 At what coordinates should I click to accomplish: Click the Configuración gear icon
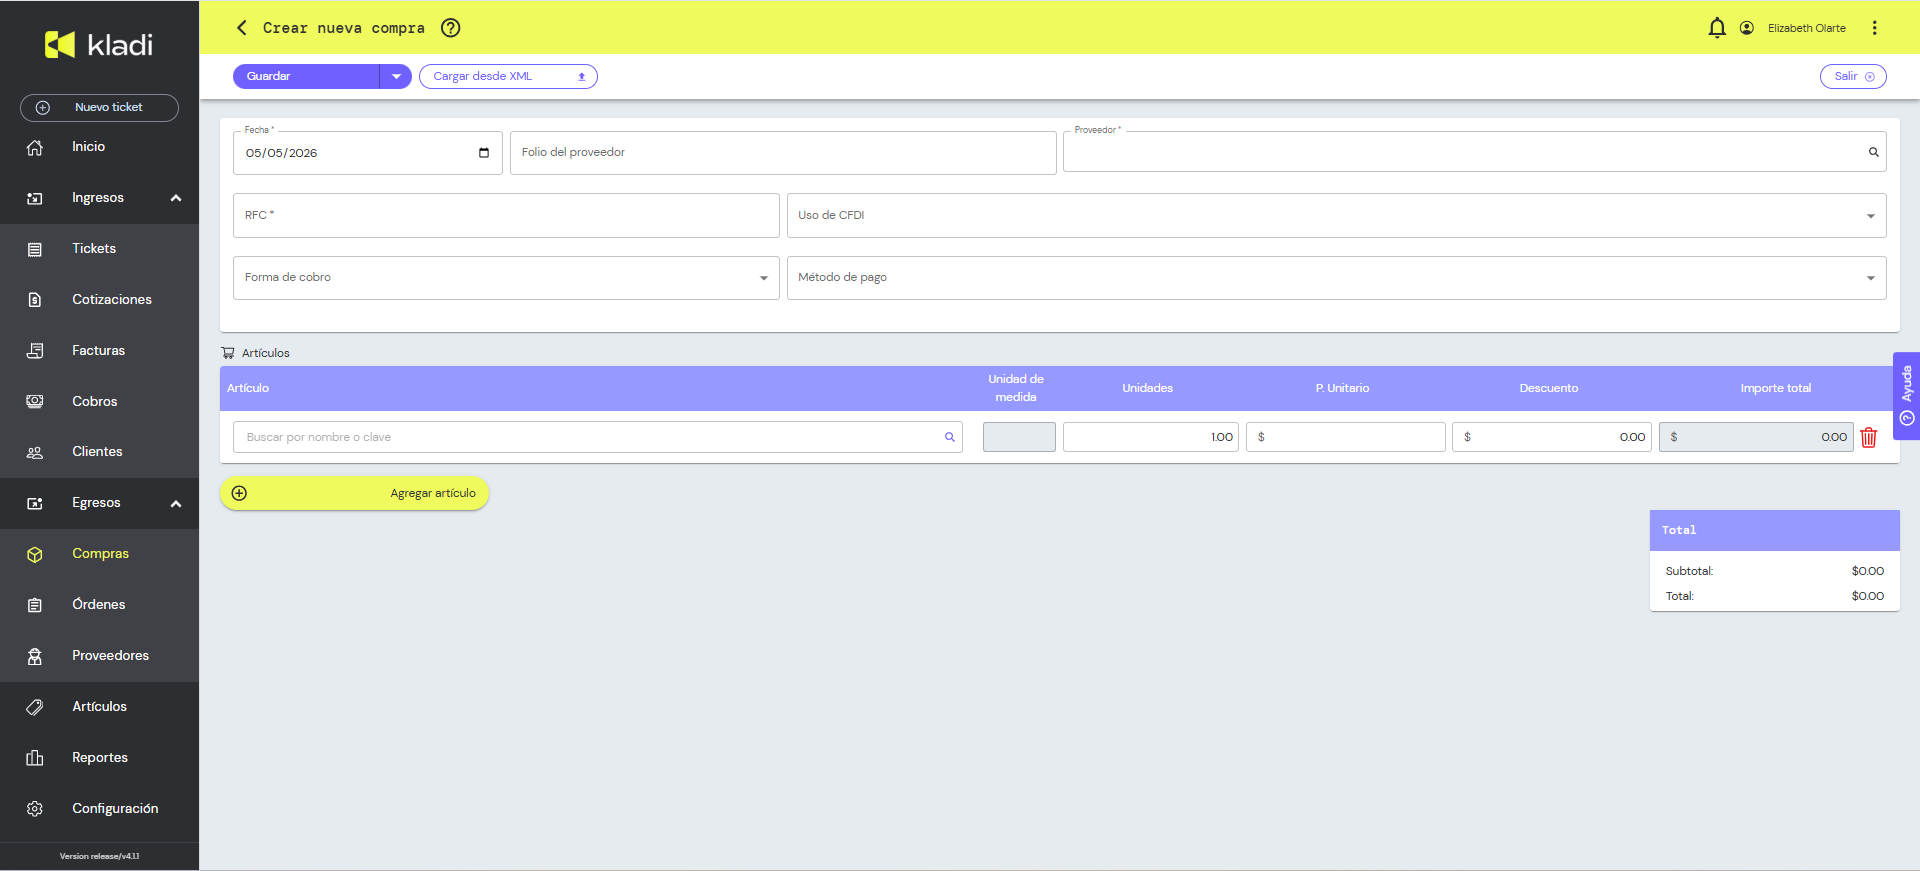click(35, 809)
